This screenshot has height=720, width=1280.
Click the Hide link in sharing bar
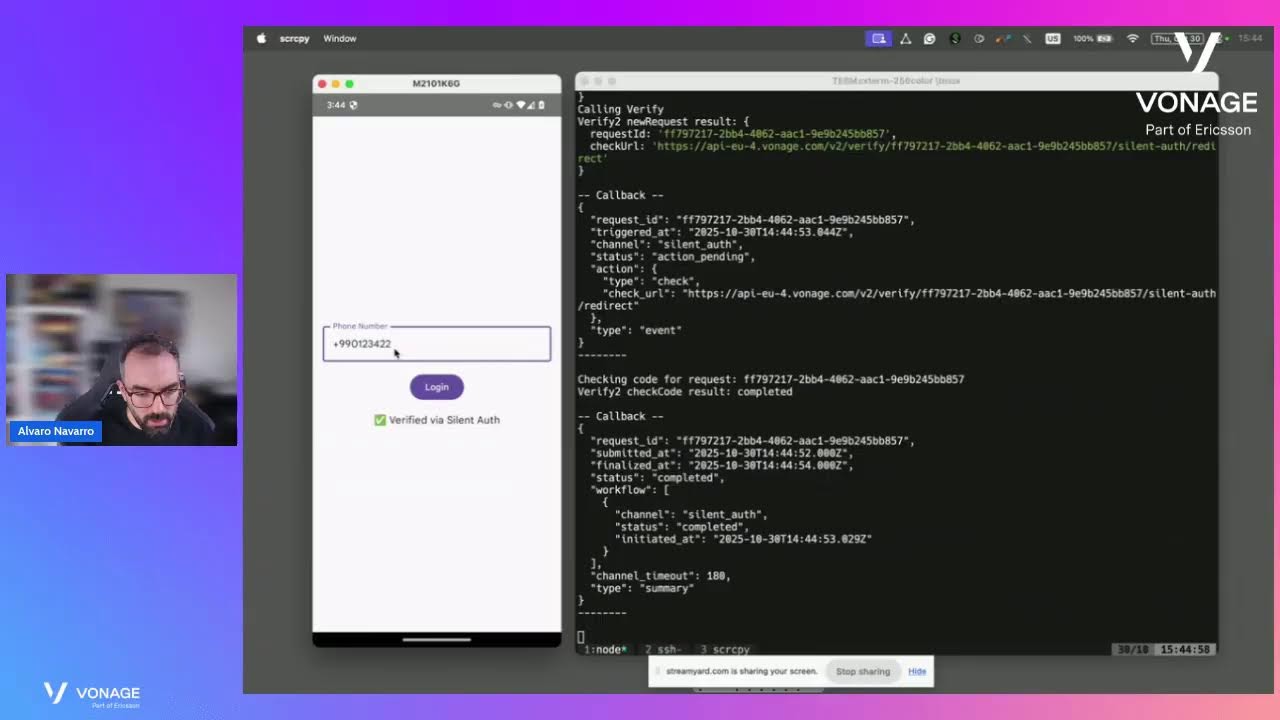coord(917,671)
